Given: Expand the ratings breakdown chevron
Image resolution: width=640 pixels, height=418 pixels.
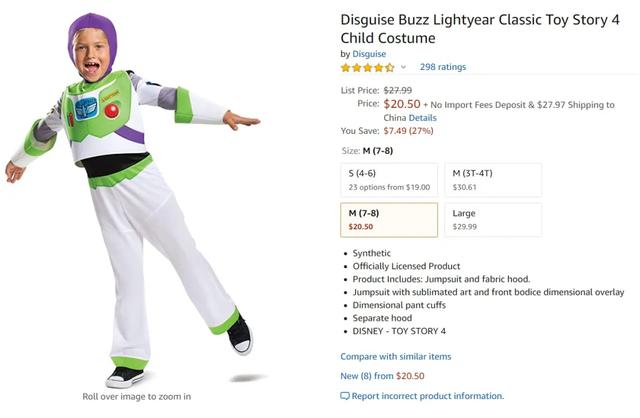Looking at the screenshot, I should (x=403, y=67).
